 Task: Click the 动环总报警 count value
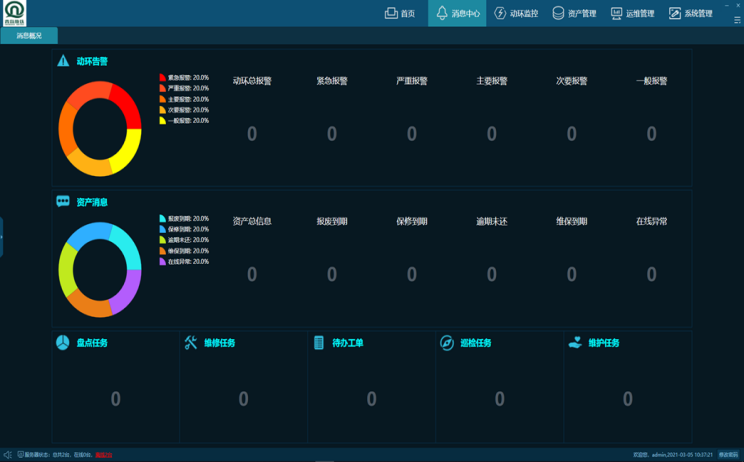click(x=252, y=133)
